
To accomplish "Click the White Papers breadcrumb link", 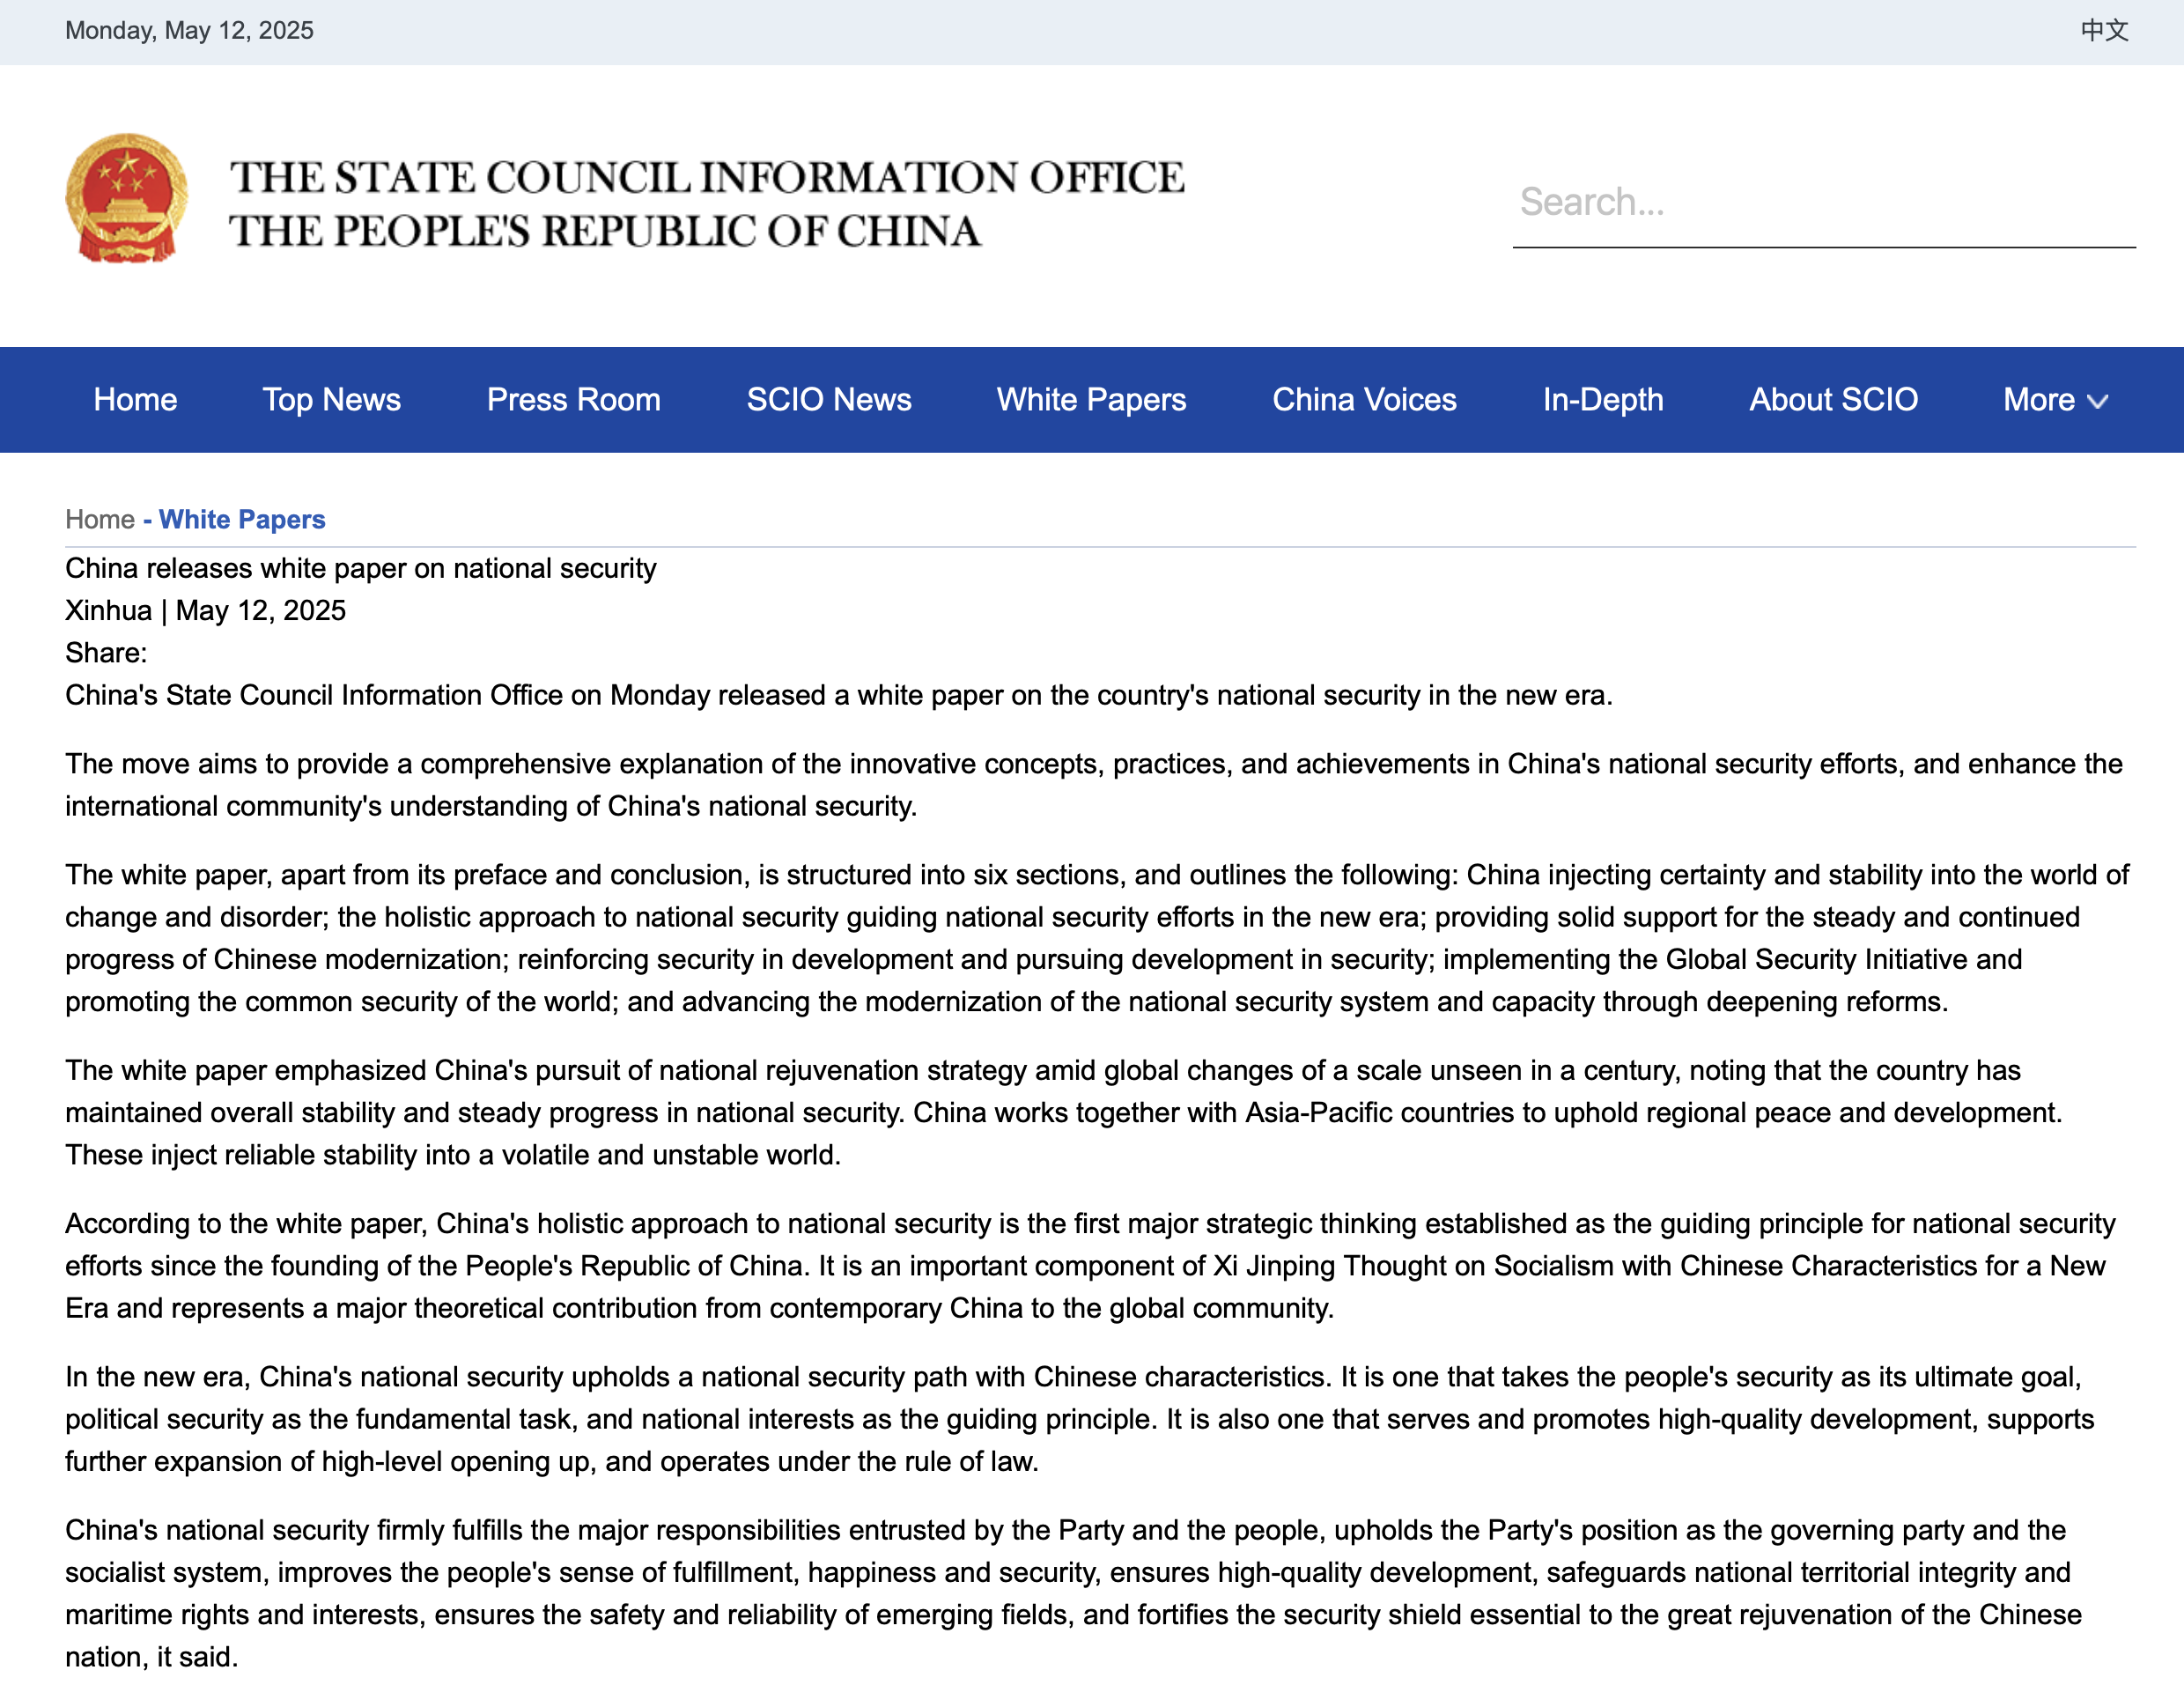I will coord(242,520).
